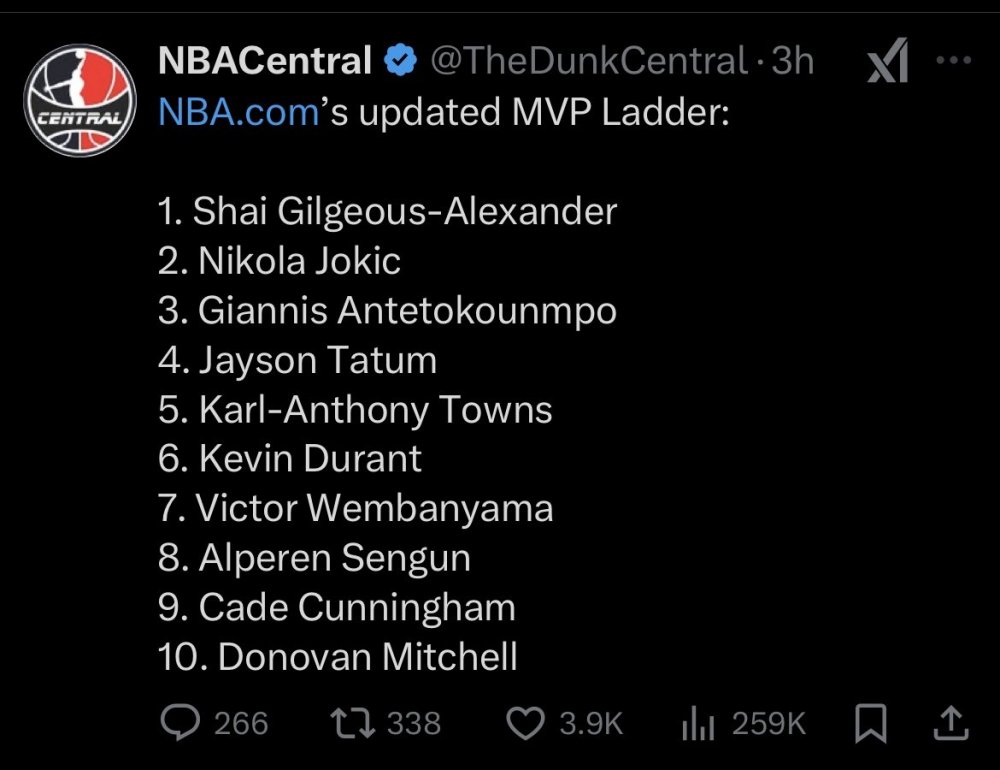Click the 3.9K likes count
Image resolution: width=1000 pixels, height=770 pixels.
point(593,724)
